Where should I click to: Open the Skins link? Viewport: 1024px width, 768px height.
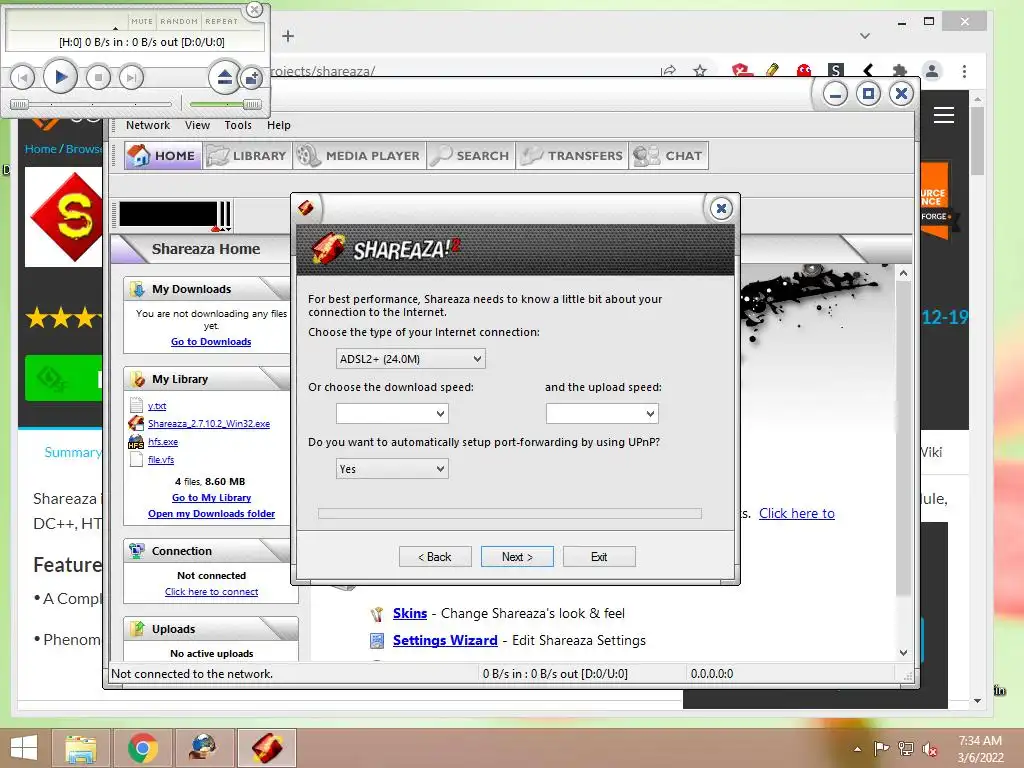(x=409, y=613)
